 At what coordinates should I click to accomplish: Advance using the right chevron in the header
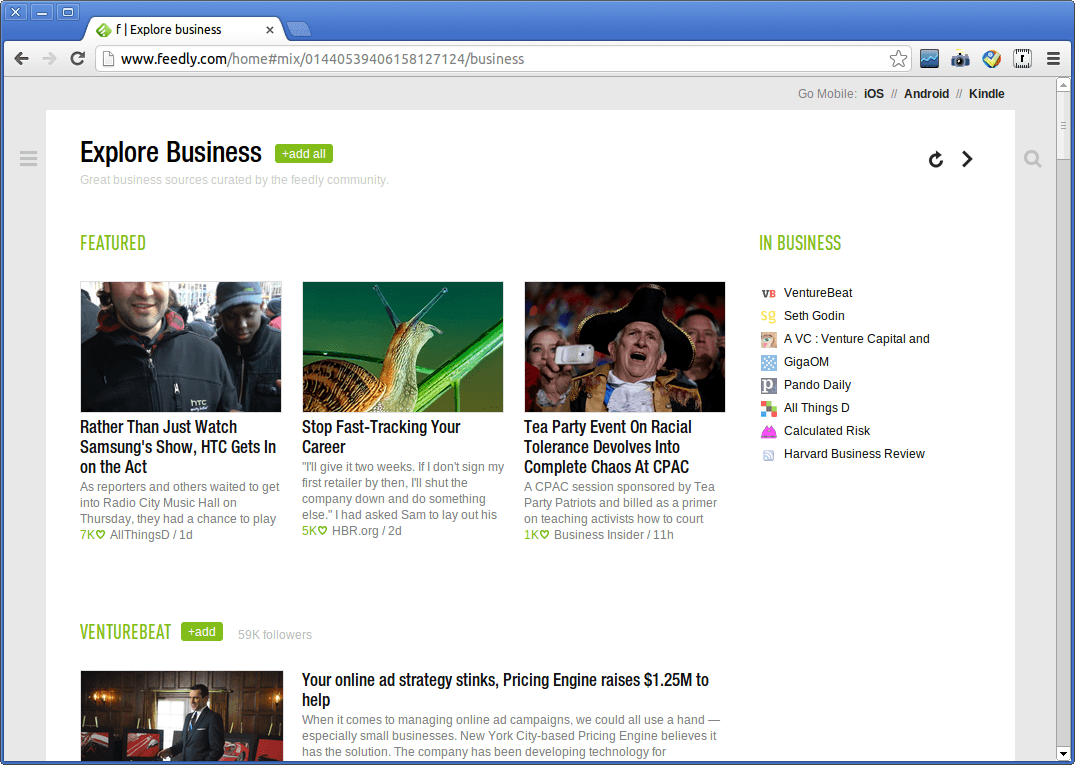tap(967, 159)
